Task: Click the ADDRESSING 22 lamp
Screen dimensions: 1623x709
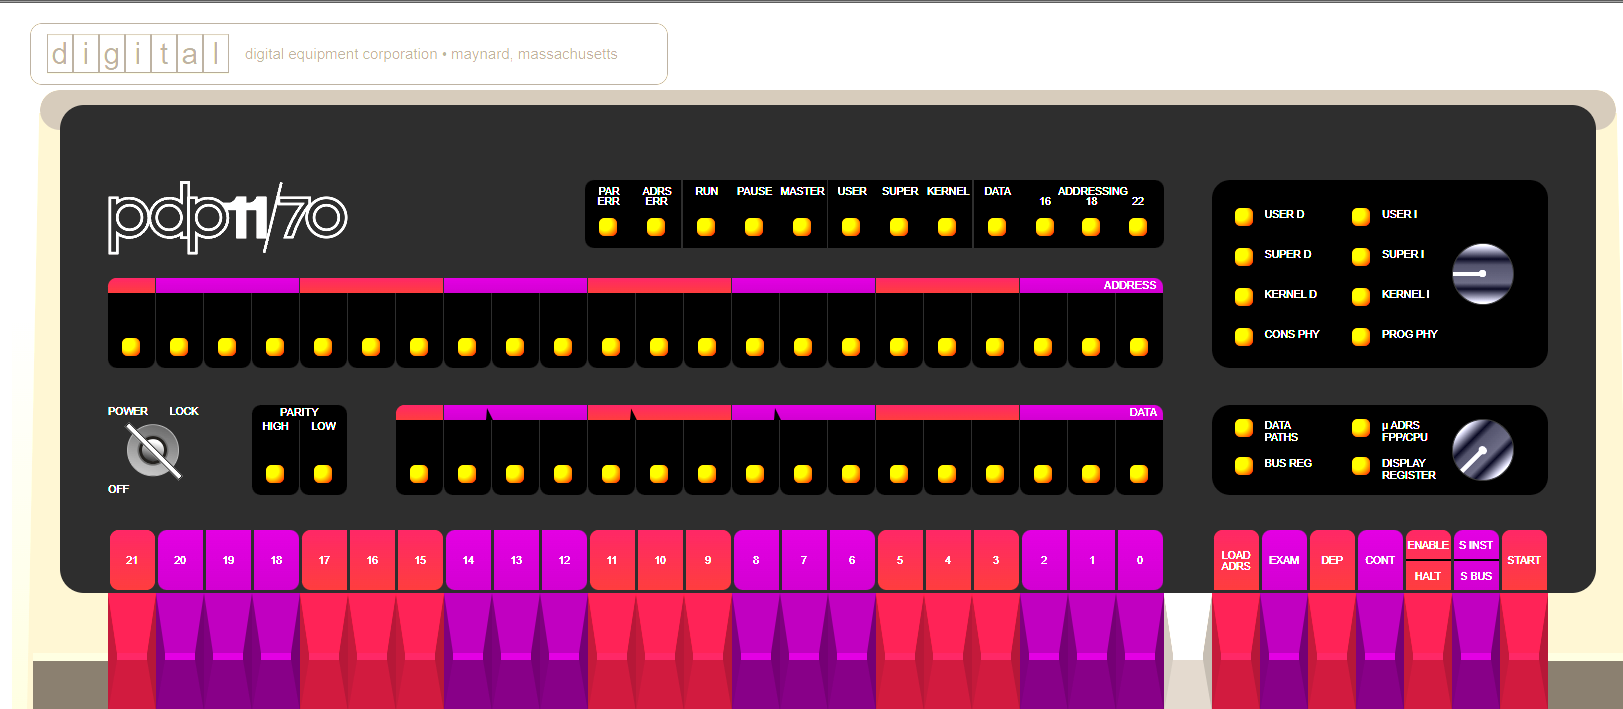Action: click(x=1138, y=227)
